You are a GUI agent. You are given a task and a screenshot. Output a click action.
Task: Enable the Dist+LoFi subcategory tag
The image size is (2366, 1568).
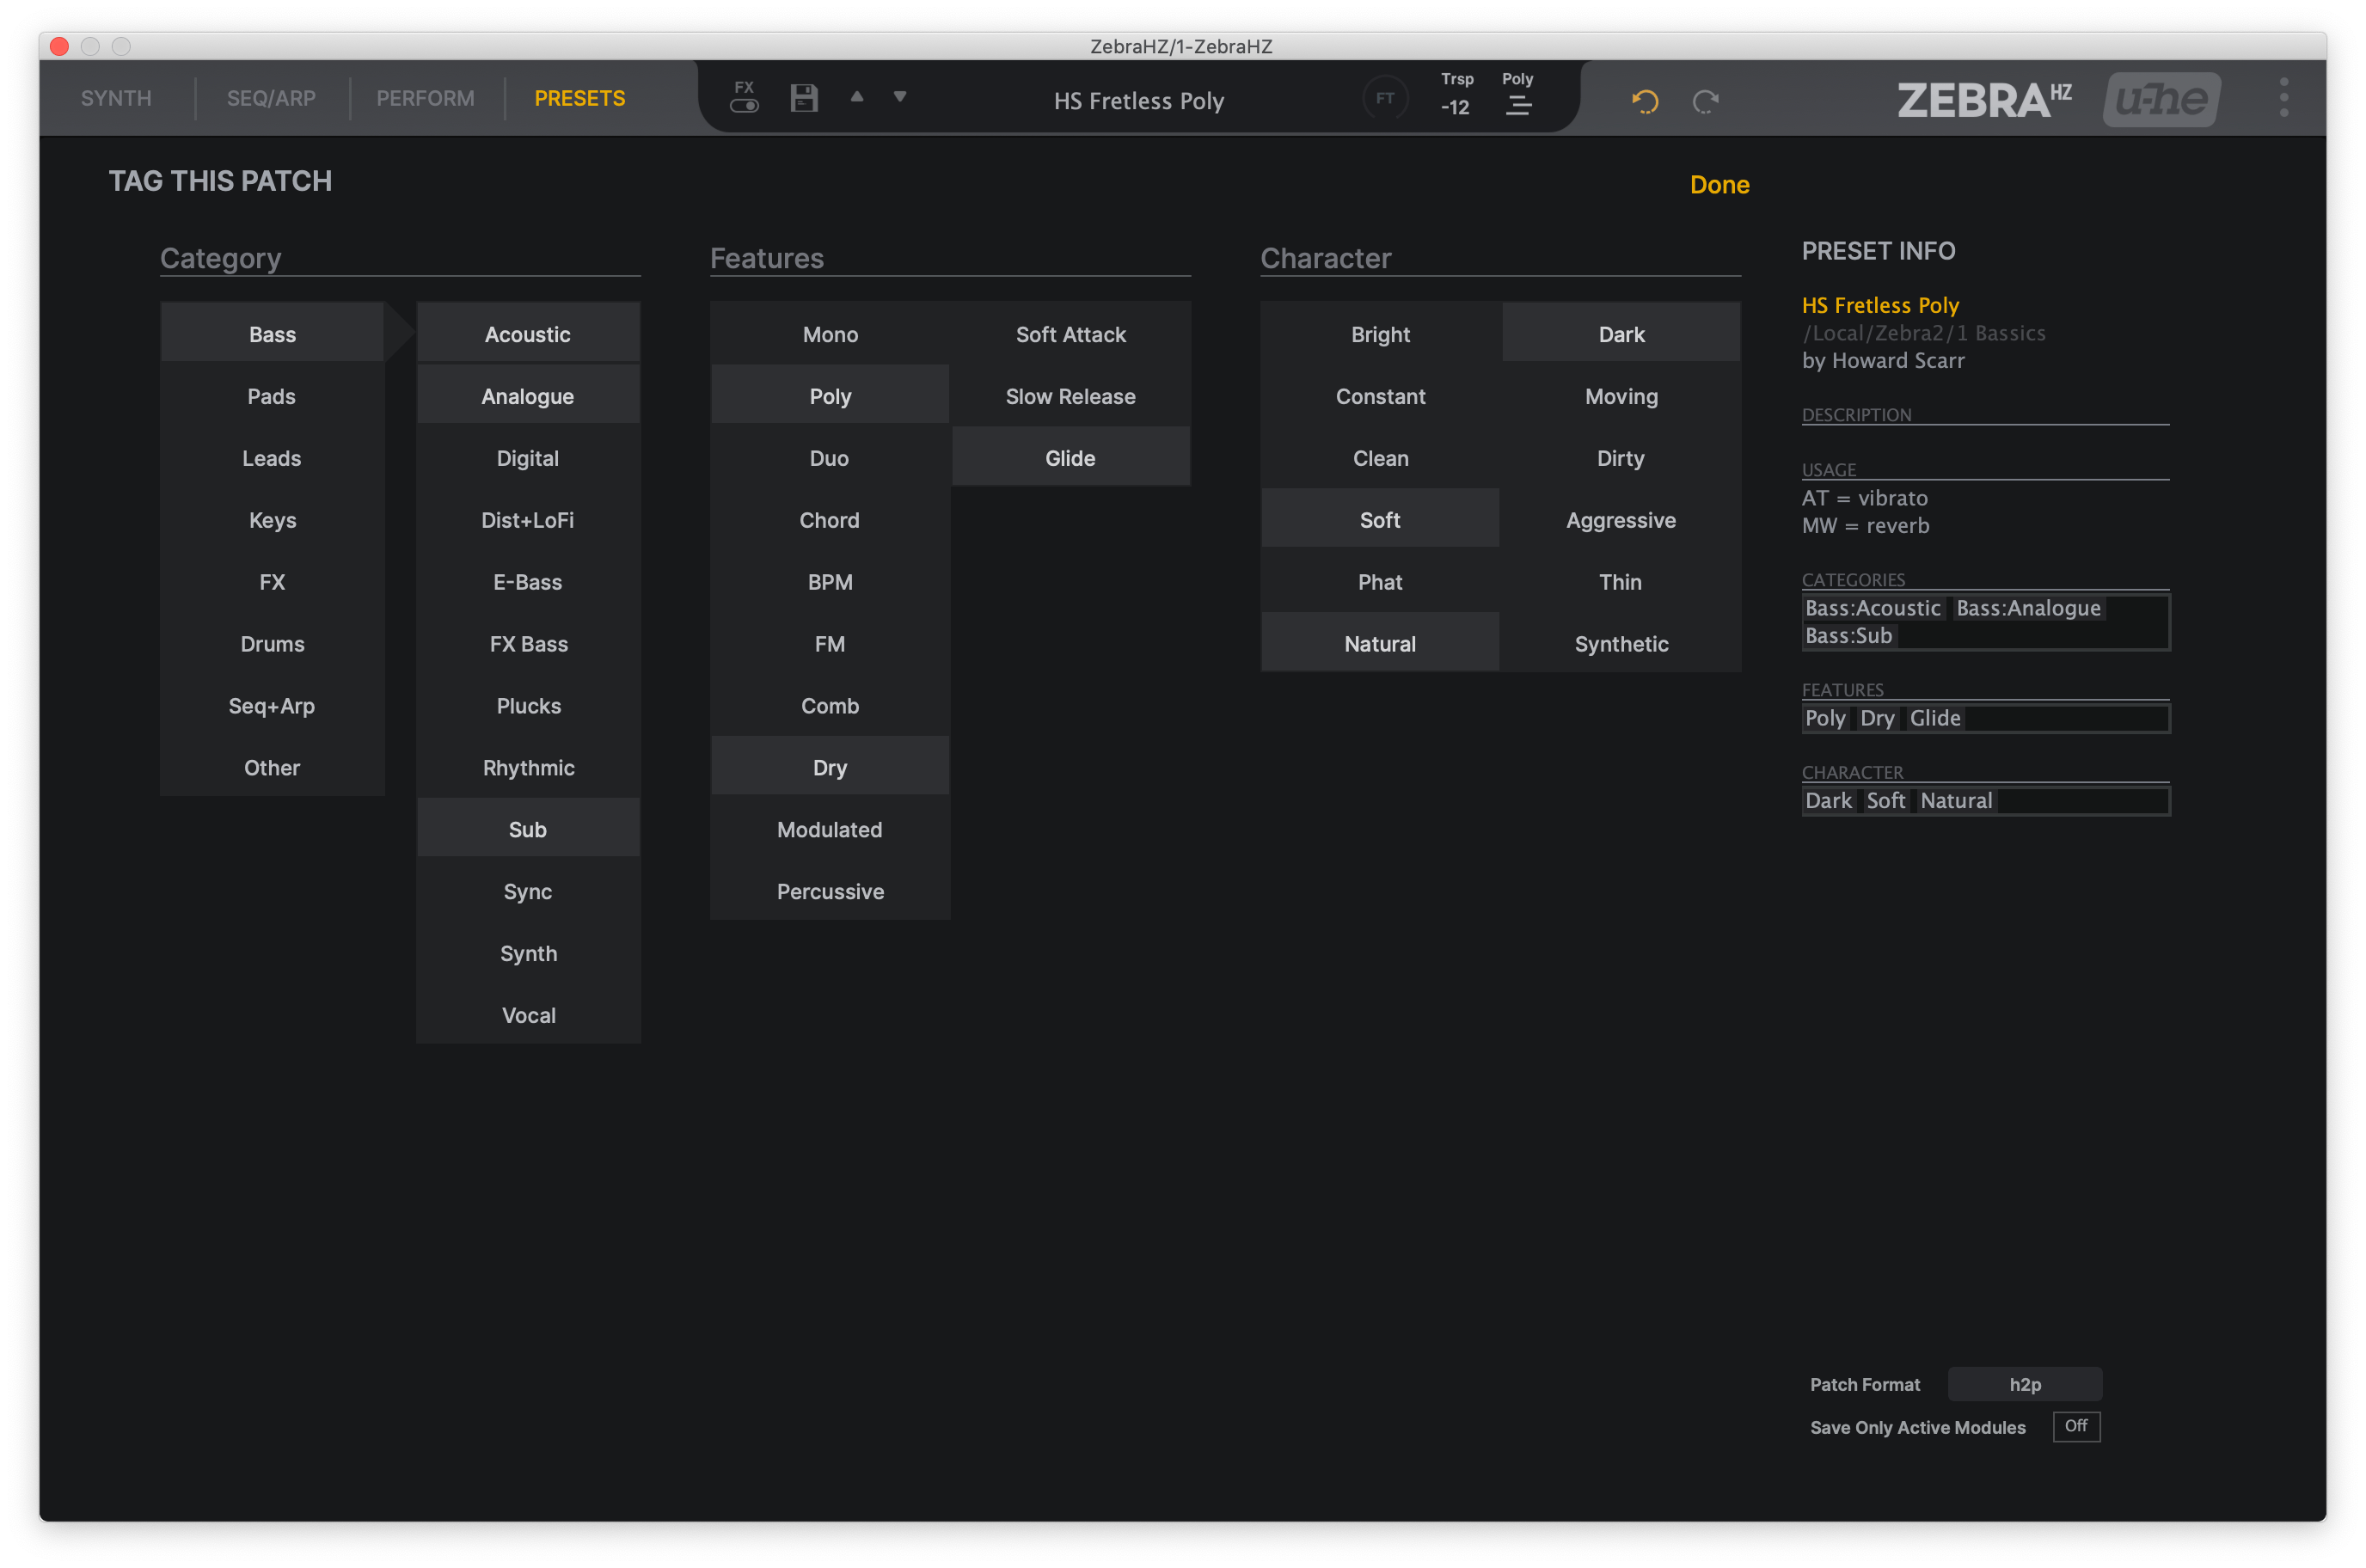[x=528, y=520]
